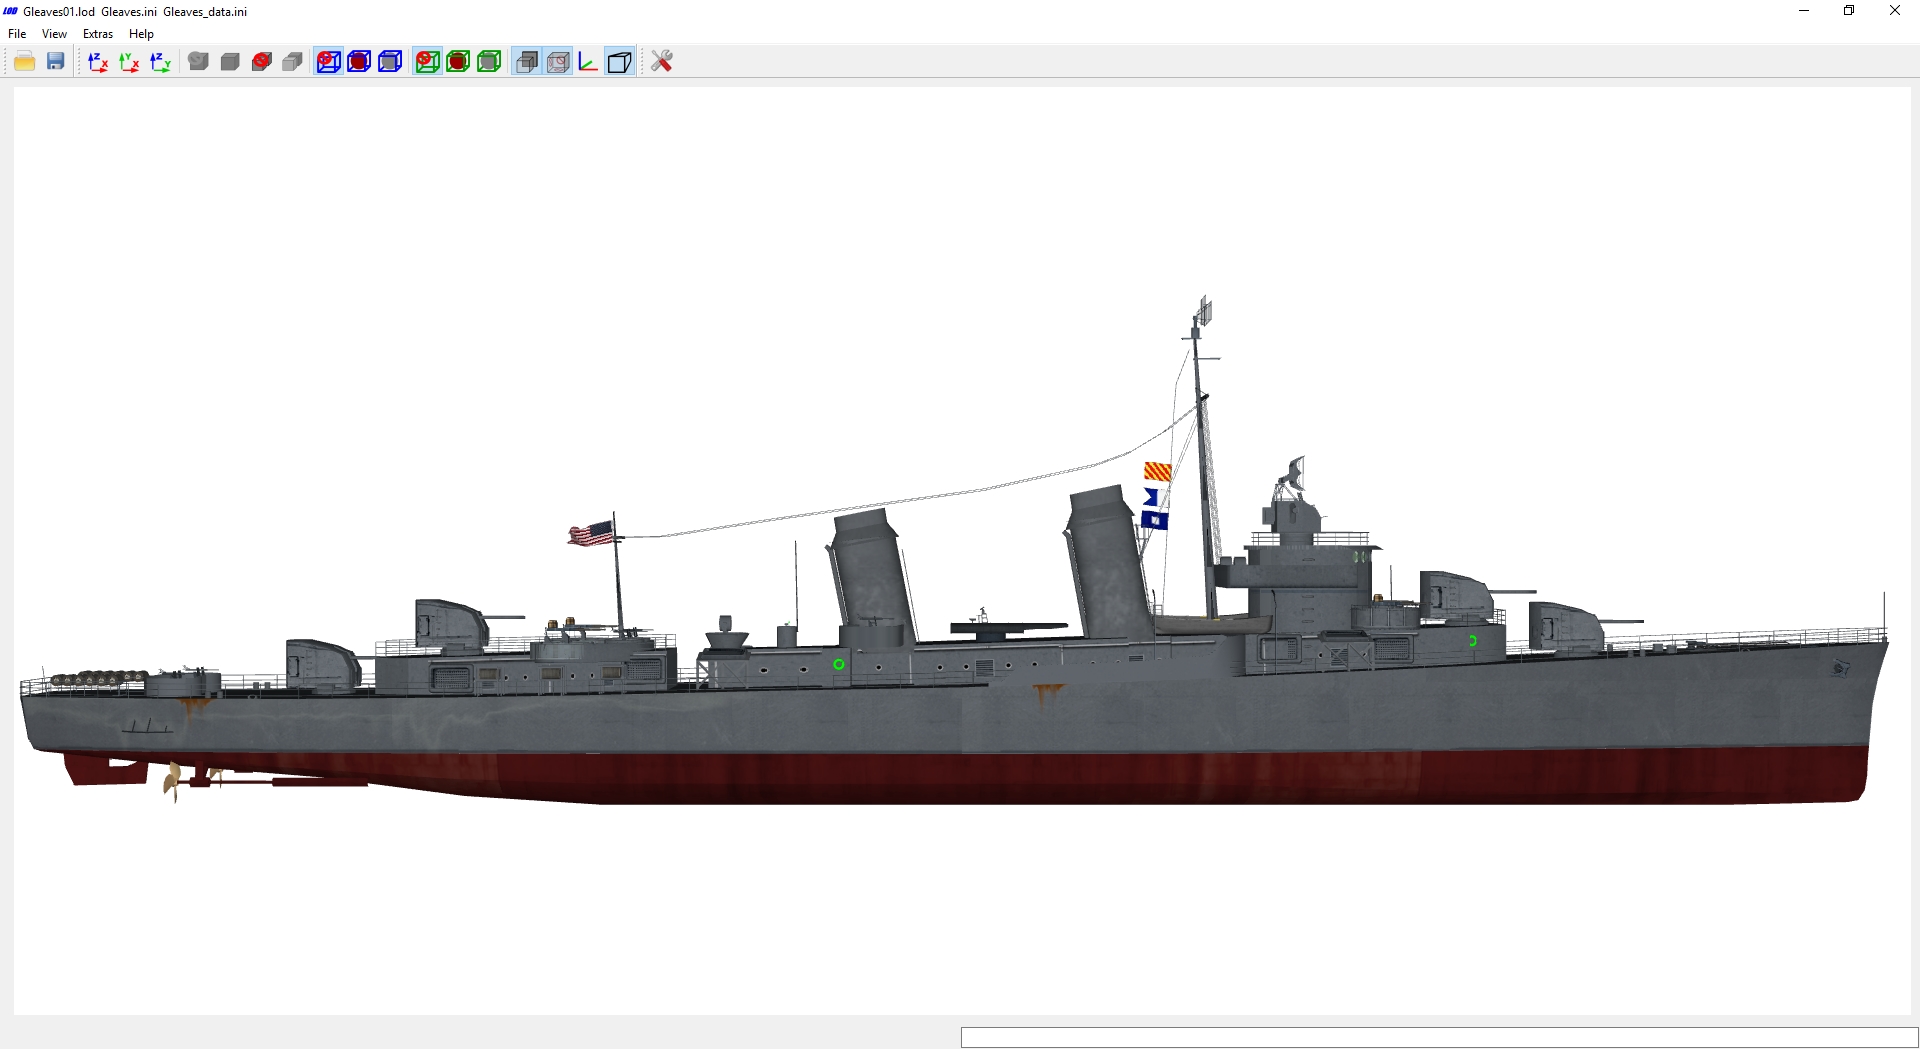Viewport: 1920px width, 1049px height.
Task: Open the settings wrench and screwdriver tool
Action: [x=662, y=62]
